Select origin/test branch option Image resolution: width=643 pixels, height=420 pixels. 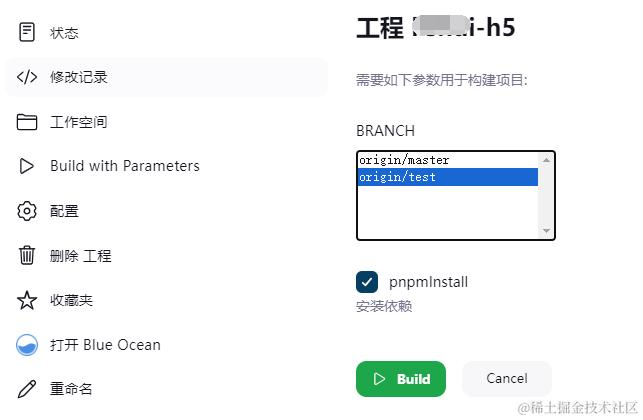click(x=398, y=177)
